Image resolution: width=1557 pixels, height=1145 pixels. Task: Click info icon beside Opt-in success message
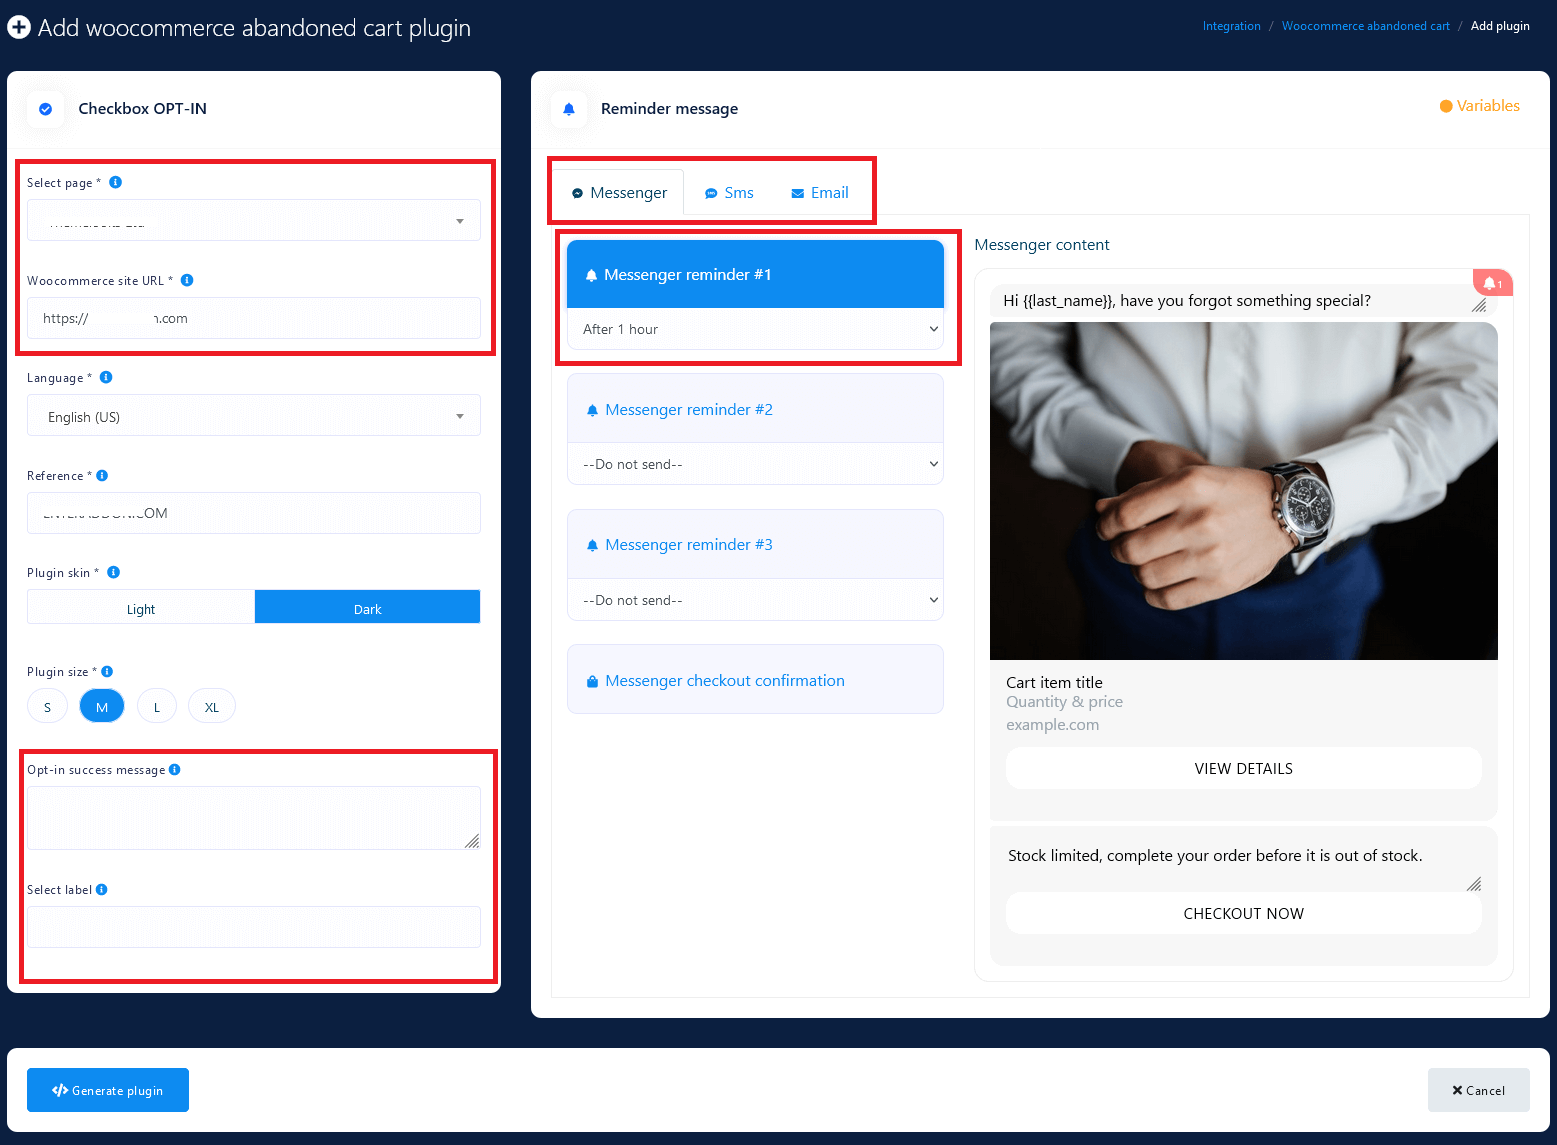(x=175, y=769)
